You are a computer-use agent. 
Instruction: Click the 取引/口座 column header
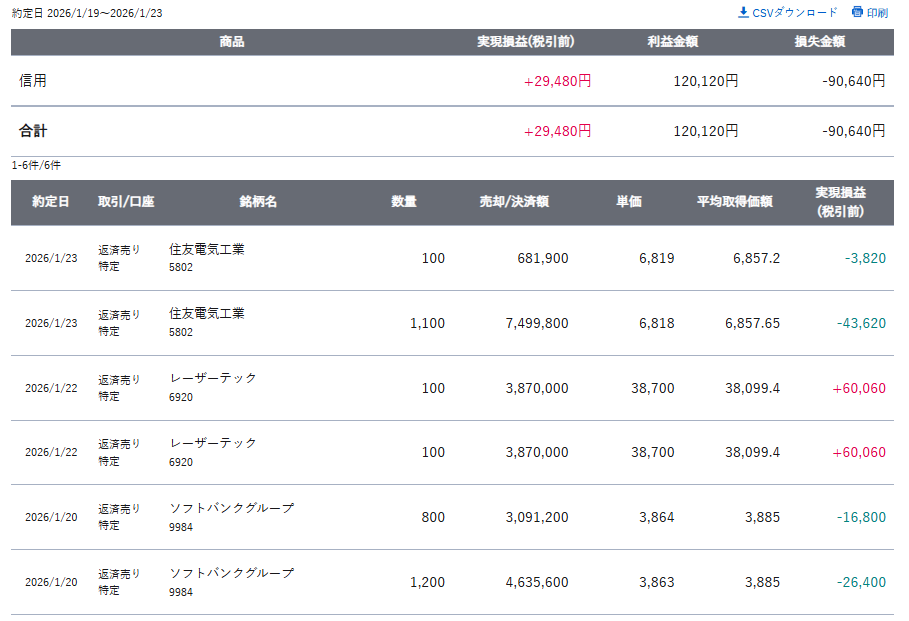pos(126,202)
